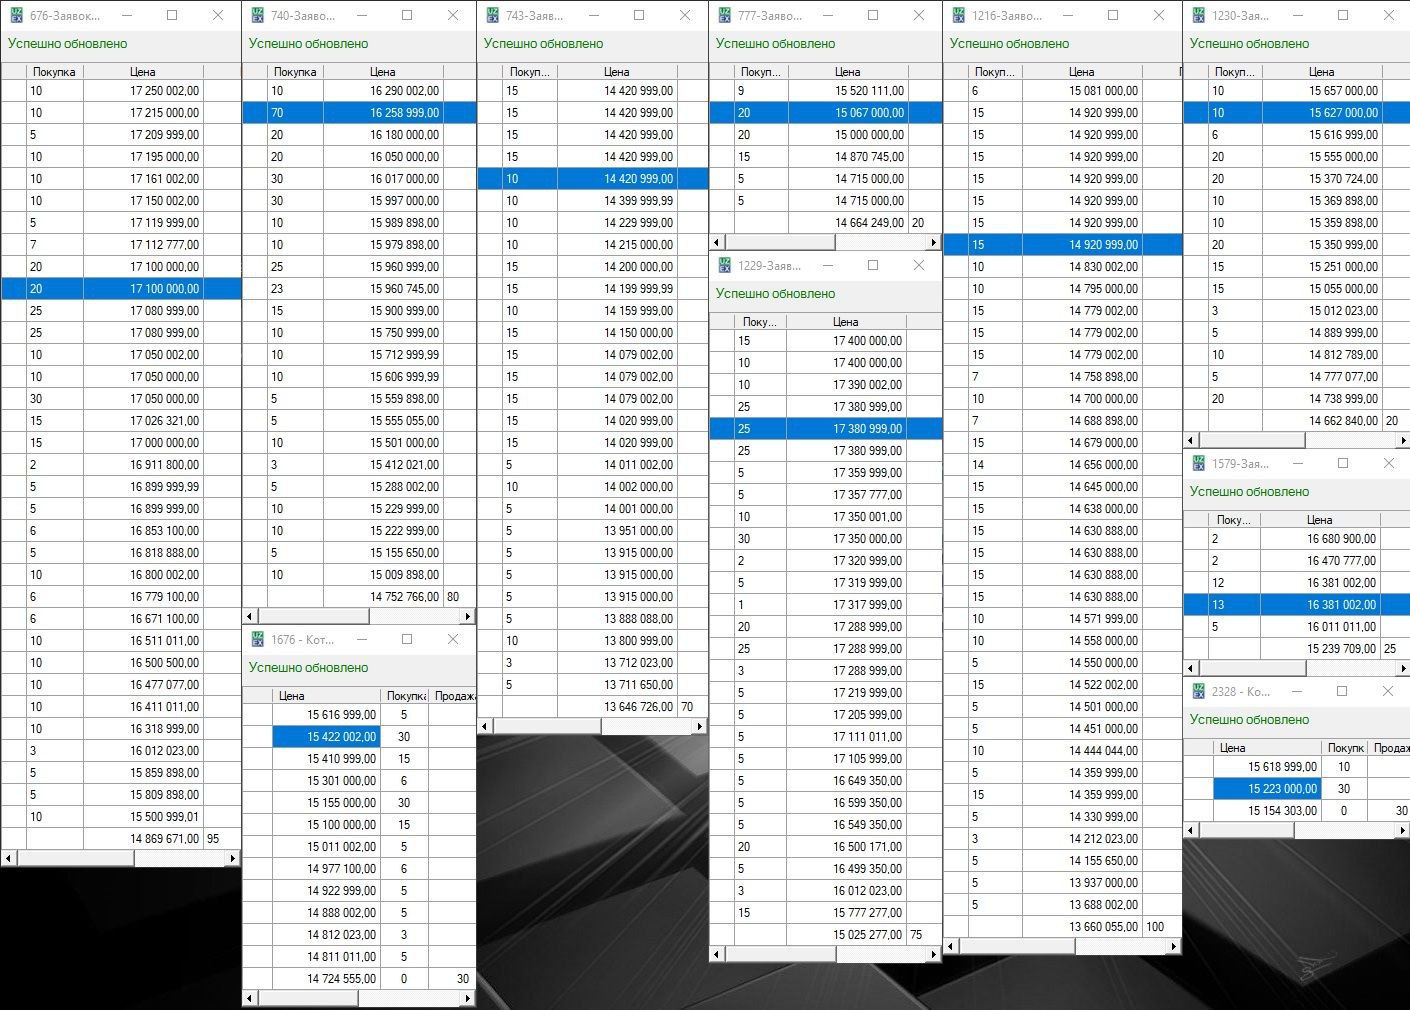Sort by Цена column in the 676 window
Viewport: 1410px width, 1010px height.
tap(143, 72)
